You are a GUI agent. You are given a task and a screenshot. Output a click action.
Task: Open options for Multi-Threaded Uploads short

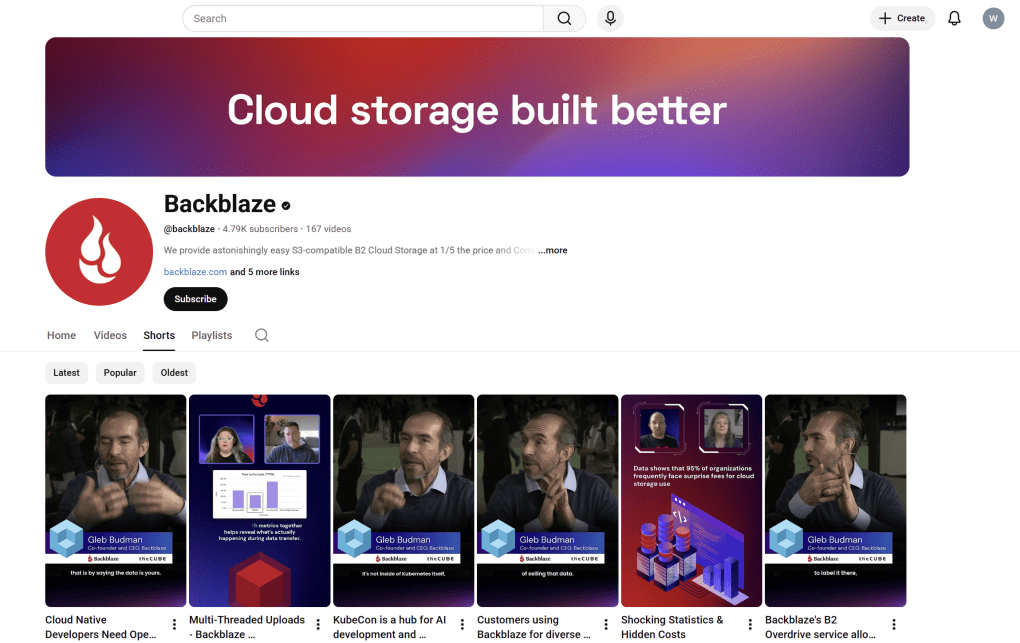point(318,625)
